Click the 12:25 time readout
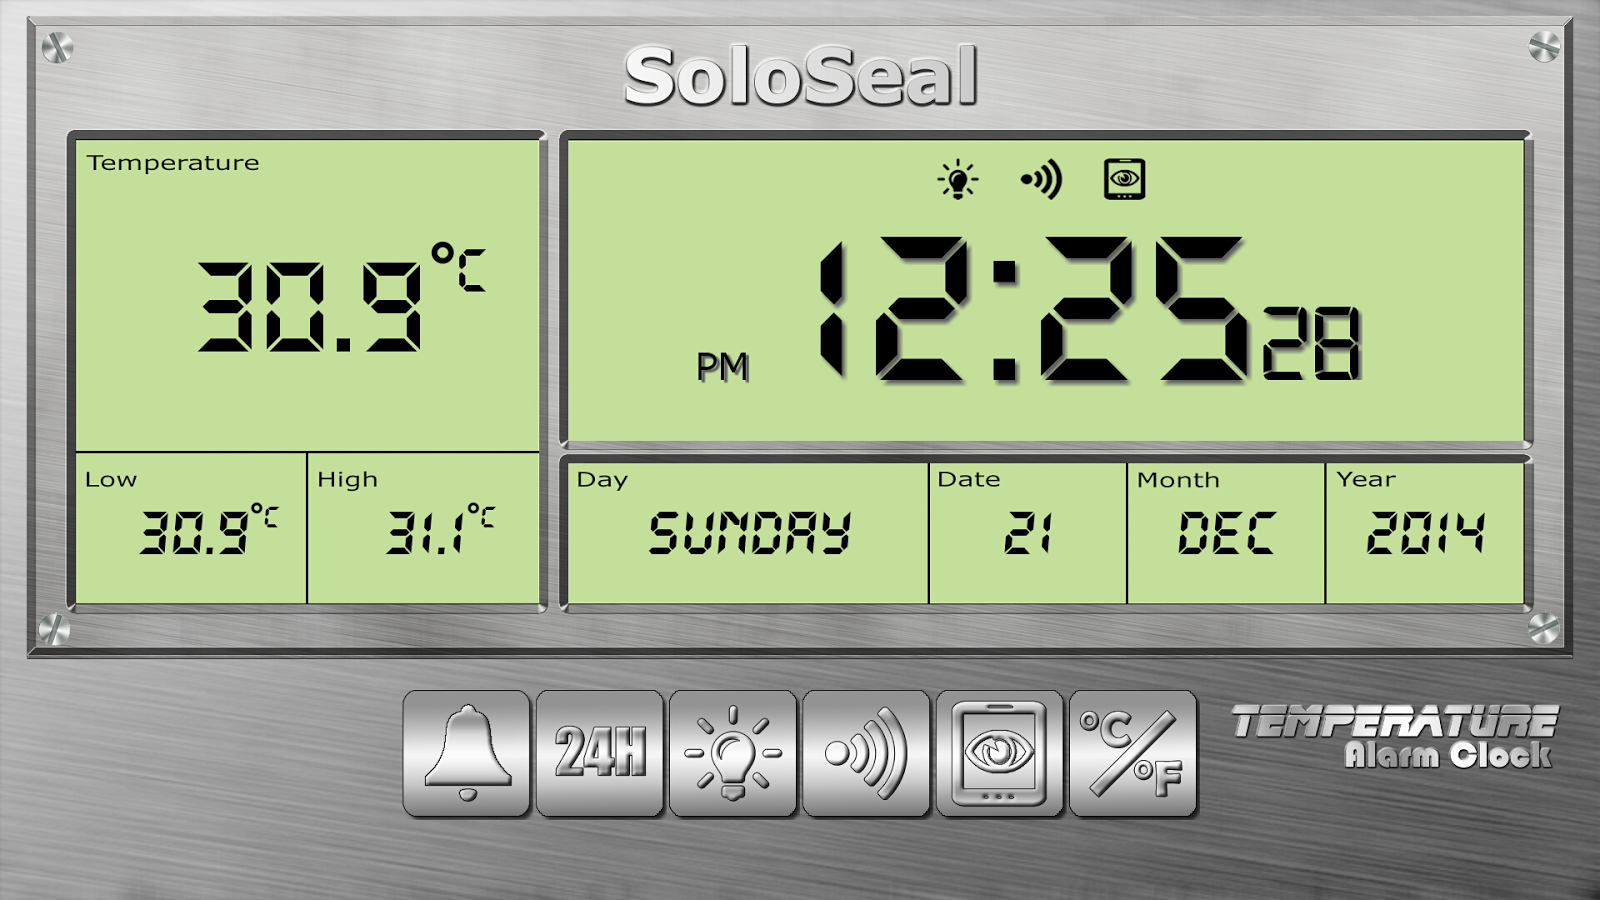 coord(1032,310)
